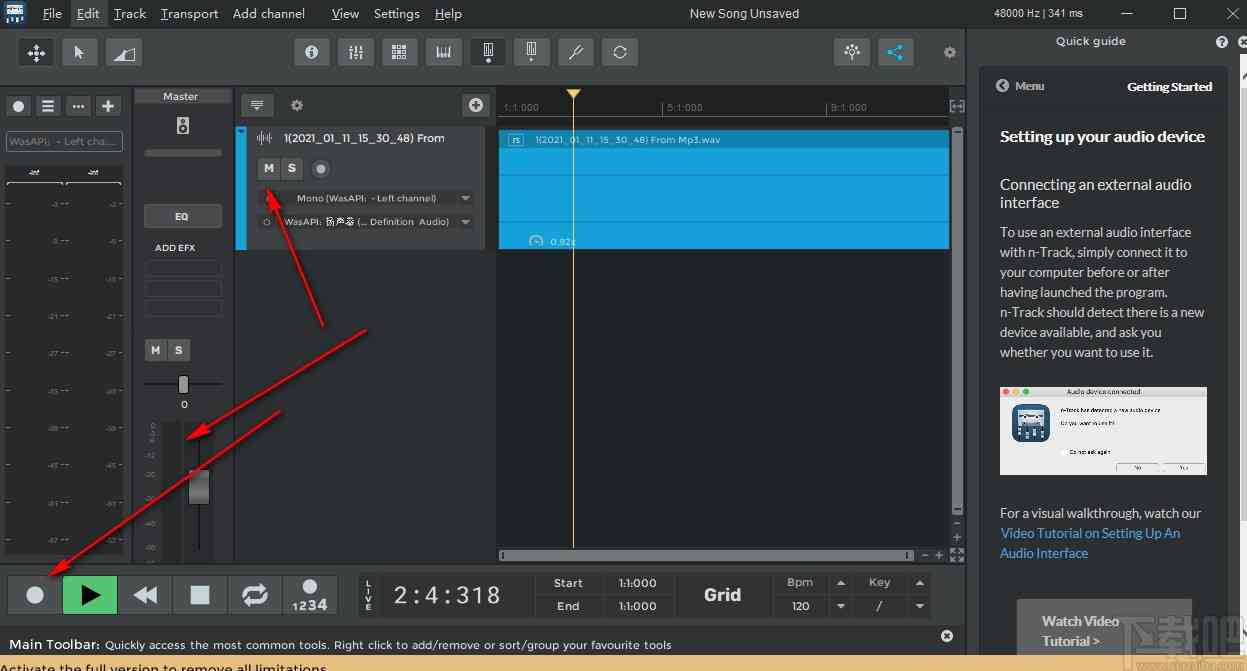
Task: Toggle the small circle beside the WasAPI output device
Action: click(x=266, y=222)
